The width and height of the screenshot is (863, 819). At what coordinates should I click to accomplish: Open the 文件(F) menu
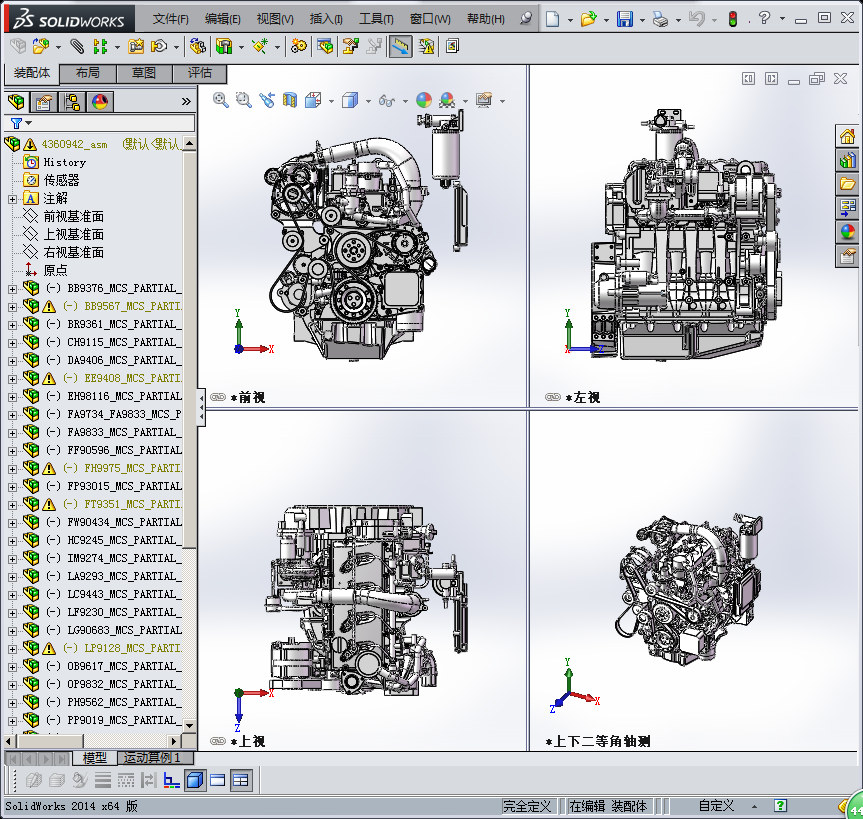click(170, 19)
